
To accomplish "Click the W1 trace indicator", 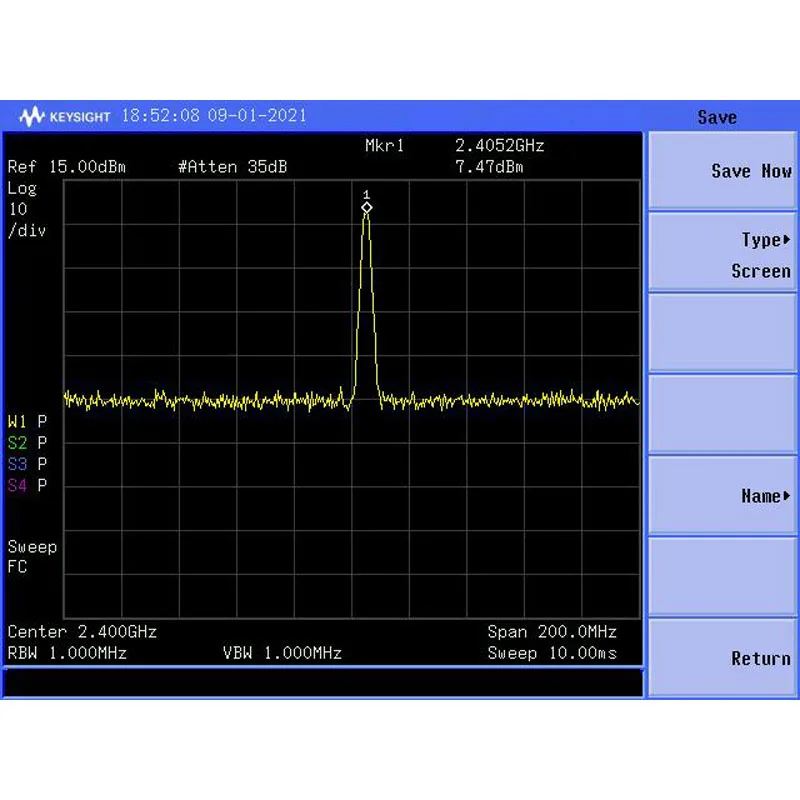I will [x=27, y=421].
